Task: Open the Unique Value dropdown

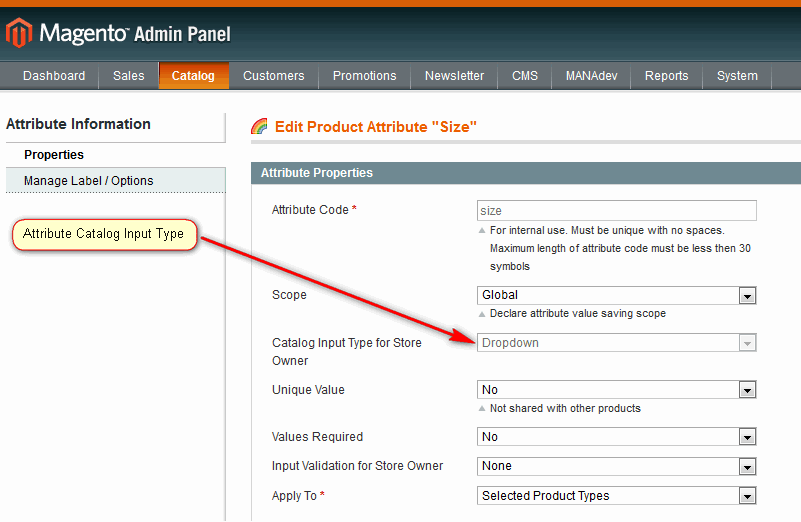Action: (x=617, y=390)
